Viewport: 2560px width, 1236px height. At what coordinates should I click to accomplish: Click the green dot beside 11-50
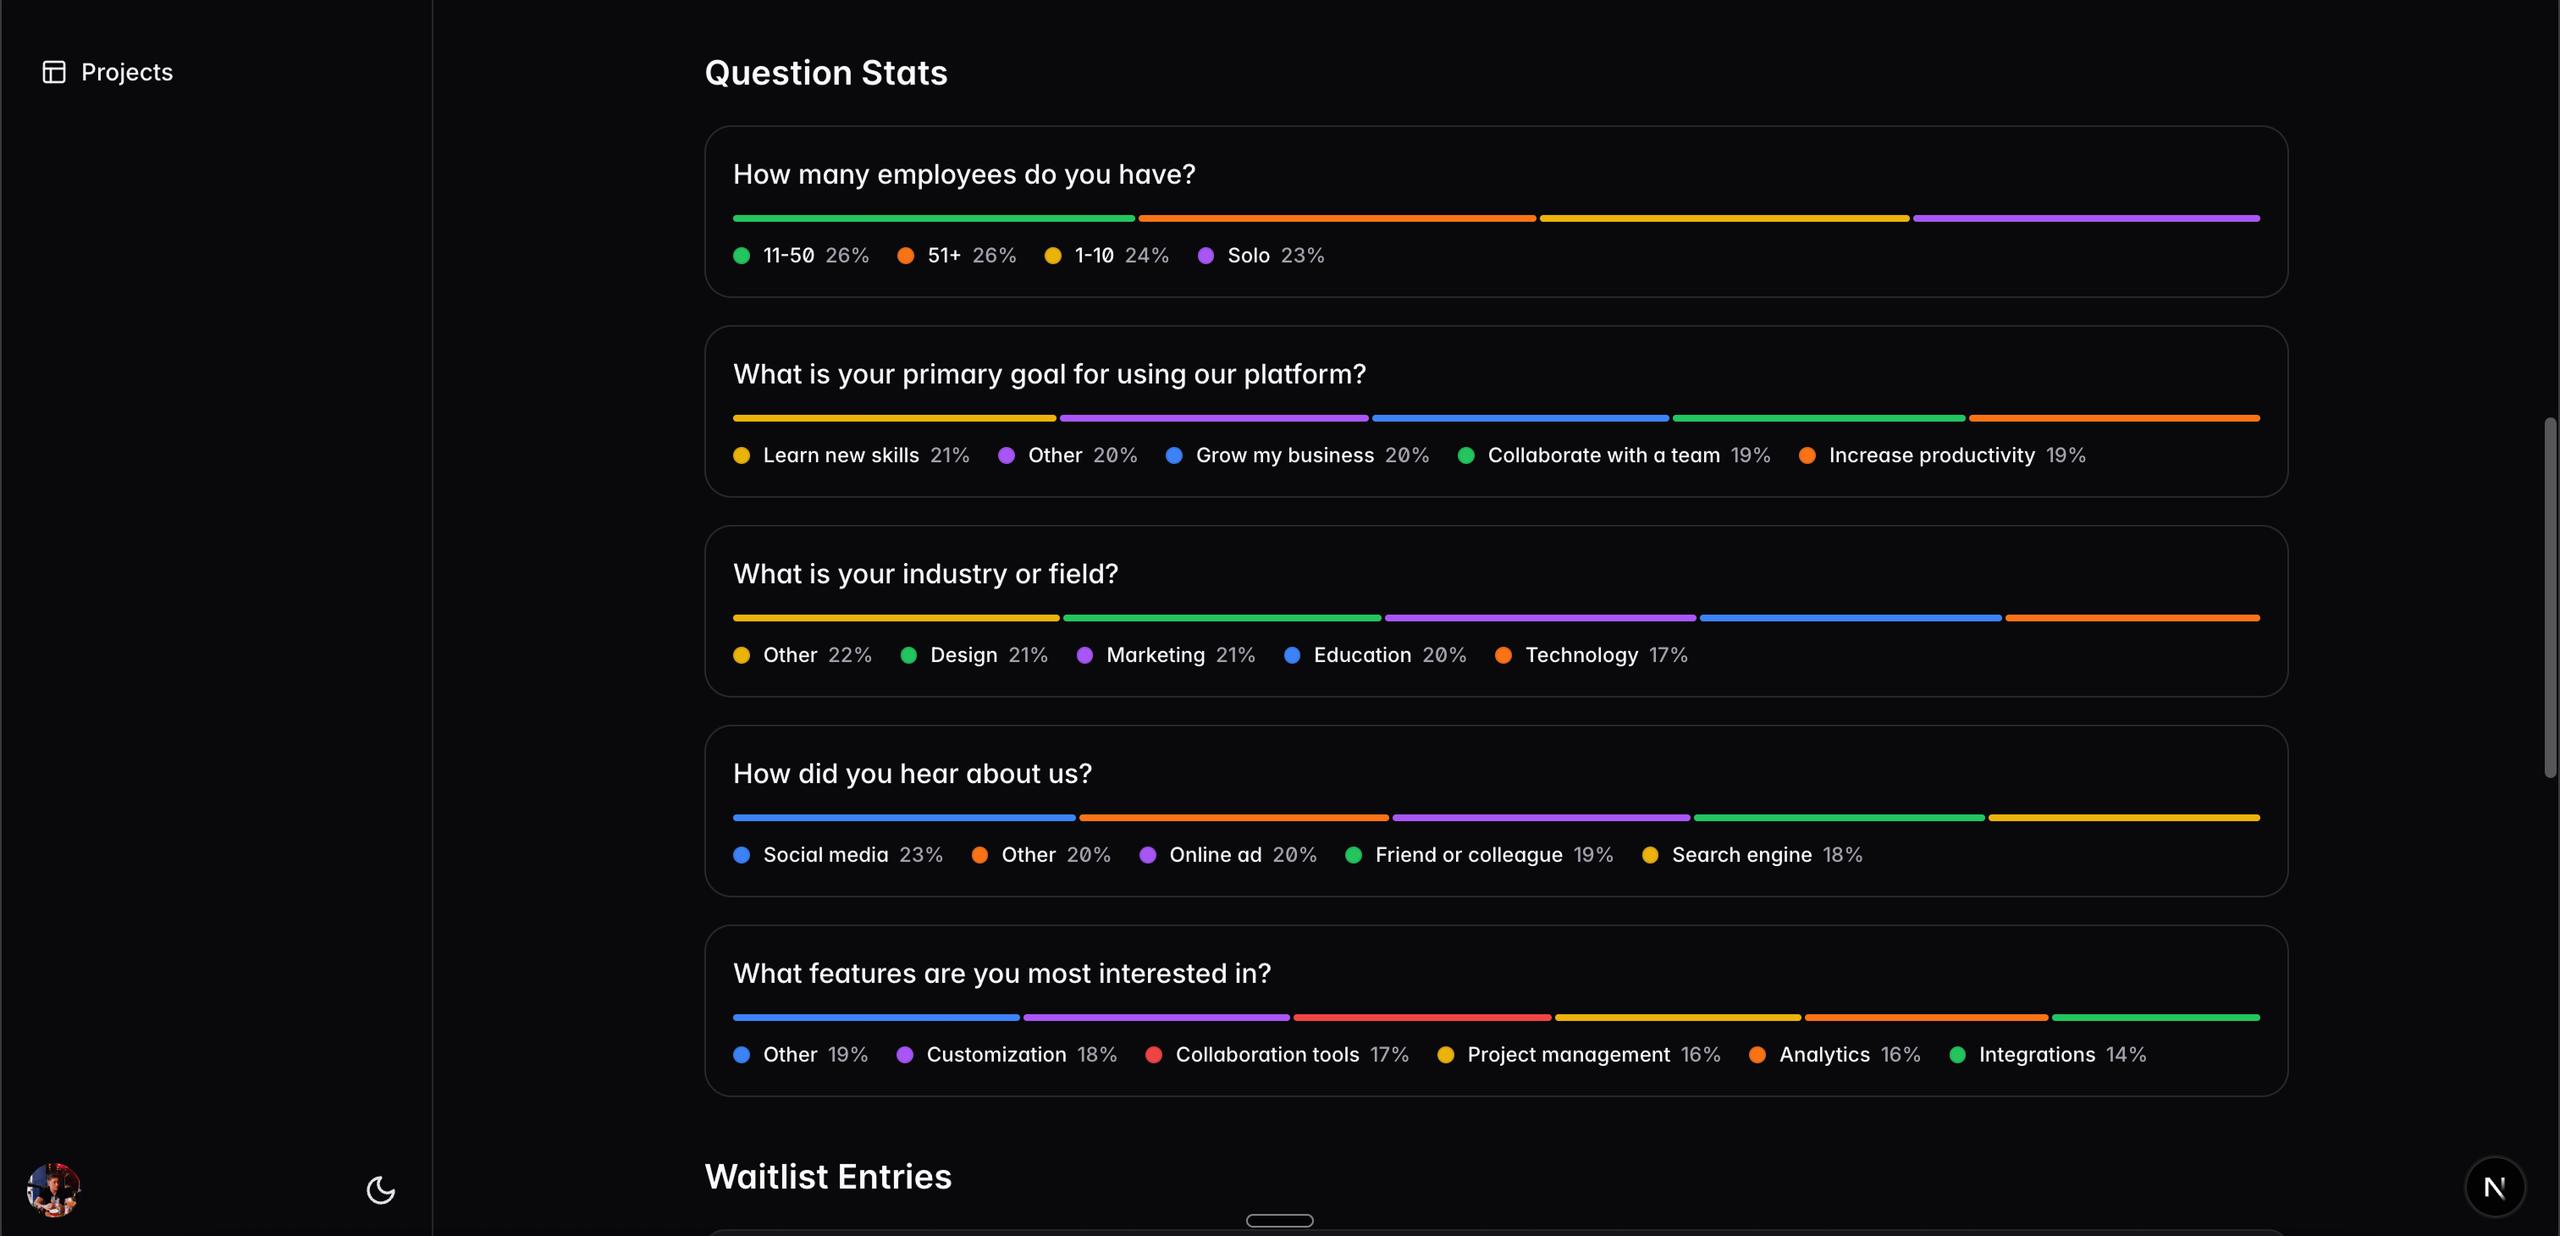point(741,256)
